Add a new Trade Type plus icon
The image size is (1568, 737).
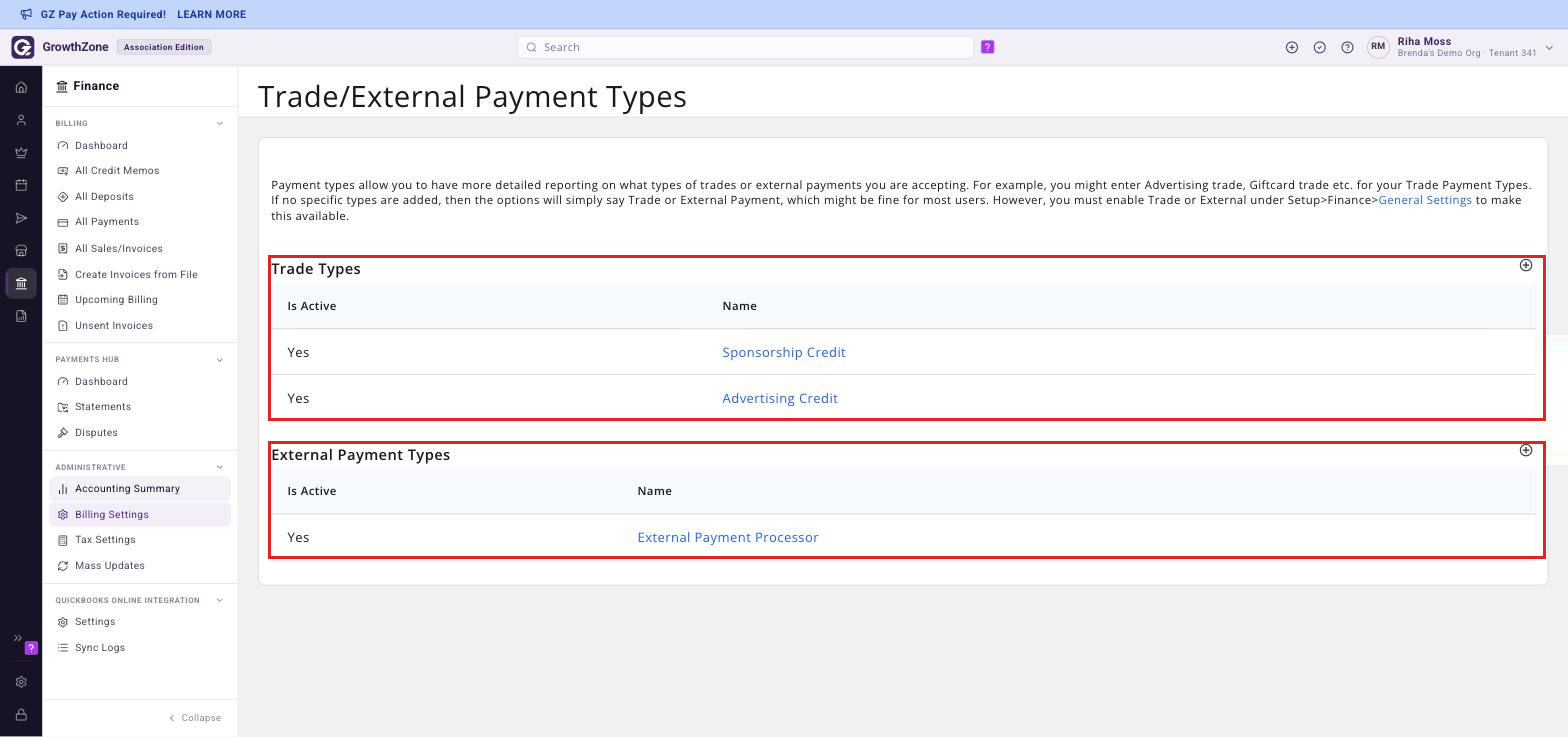point(1526,265)
